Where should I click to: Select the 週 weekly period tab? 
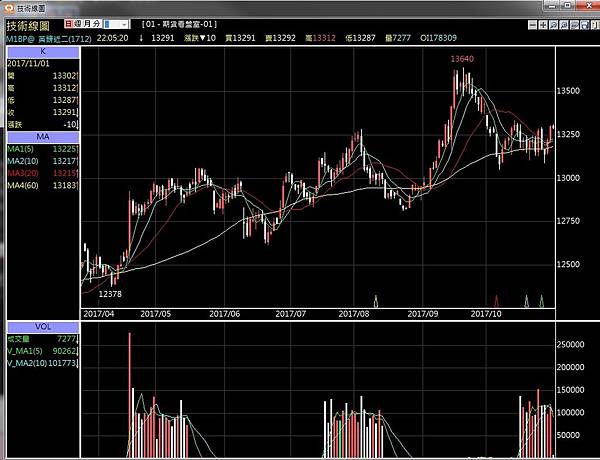(78, 24)
